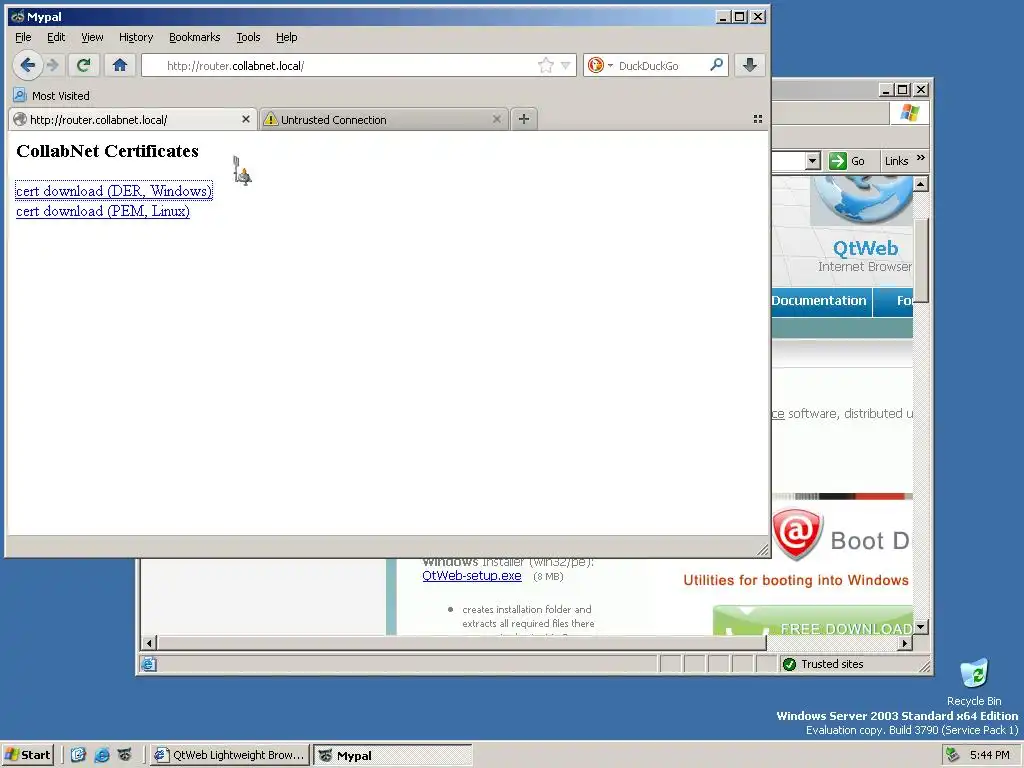Click scroll right arrow in Internet Explorer window
The image size is (1024, 768).
pos(904,643)
